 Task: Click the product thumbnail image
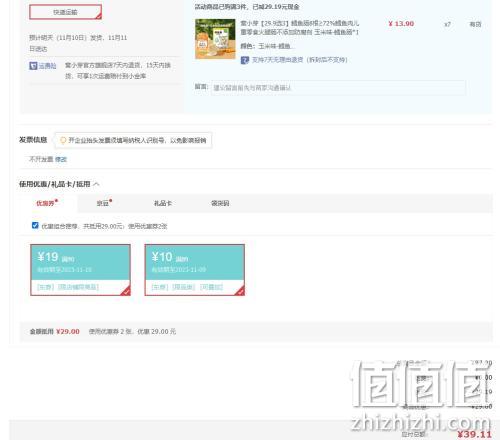tap(215, 39)
